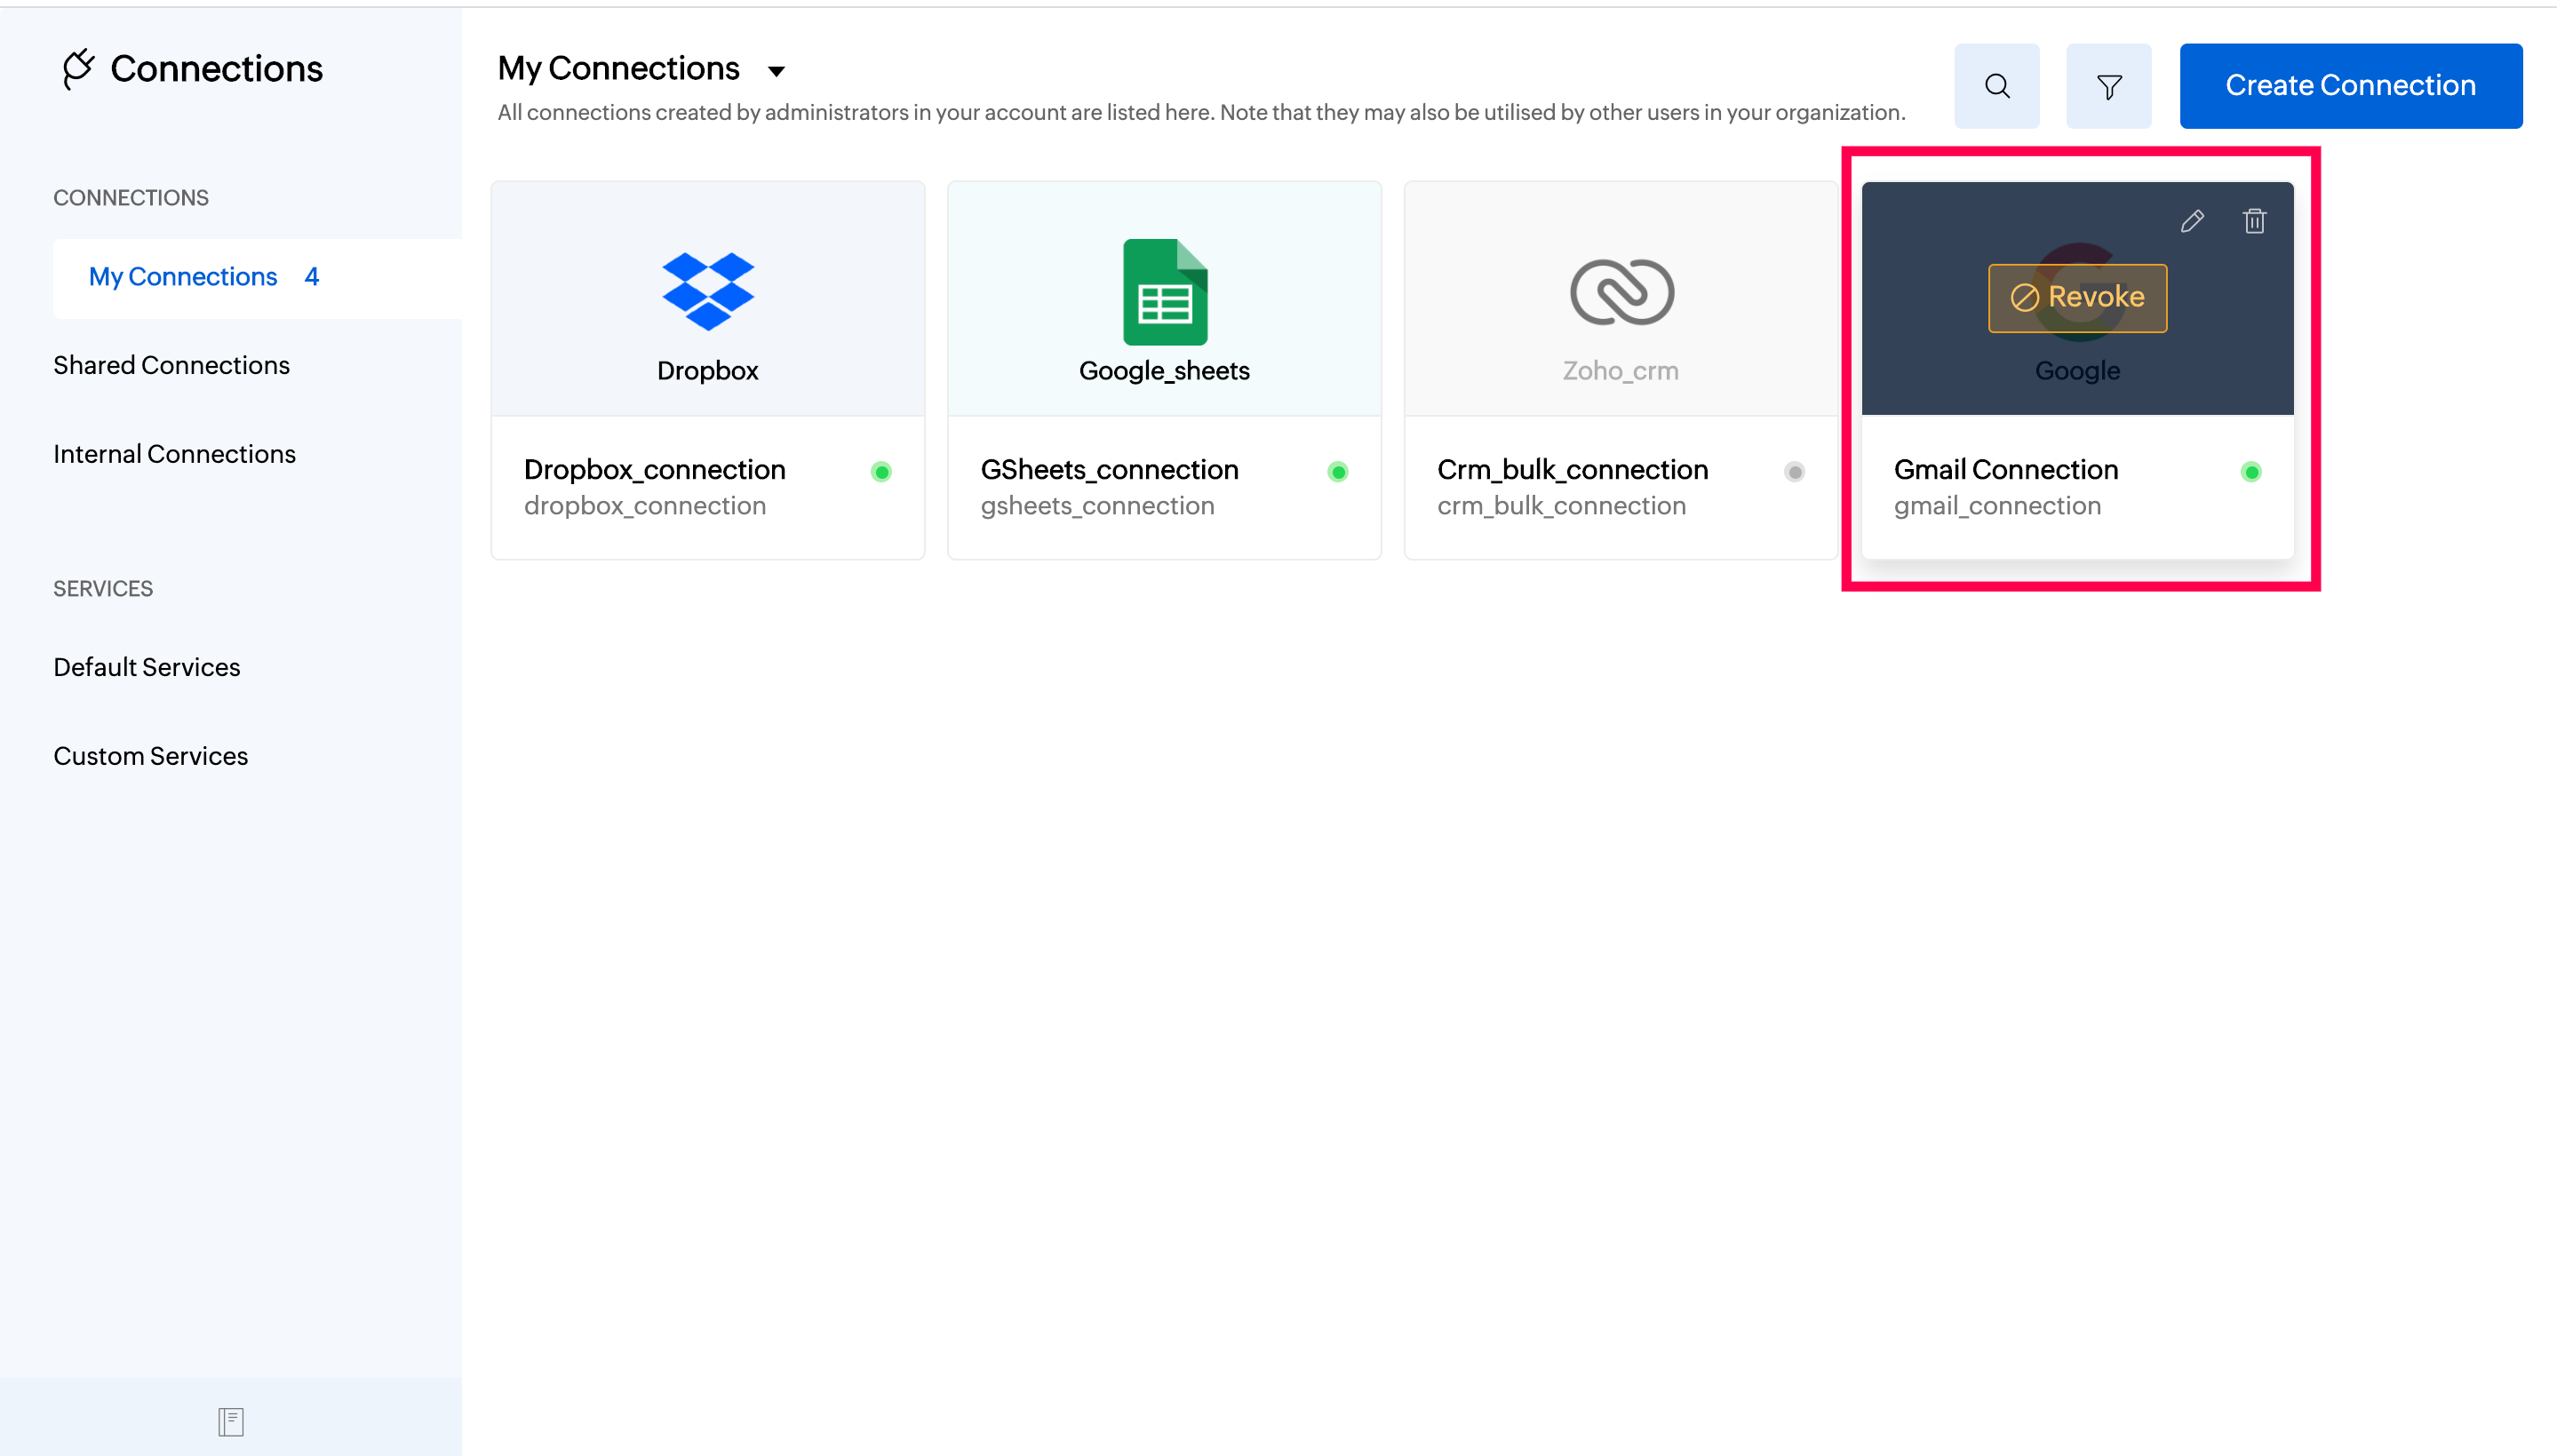Click the My Connections page heading

point(618,68)
